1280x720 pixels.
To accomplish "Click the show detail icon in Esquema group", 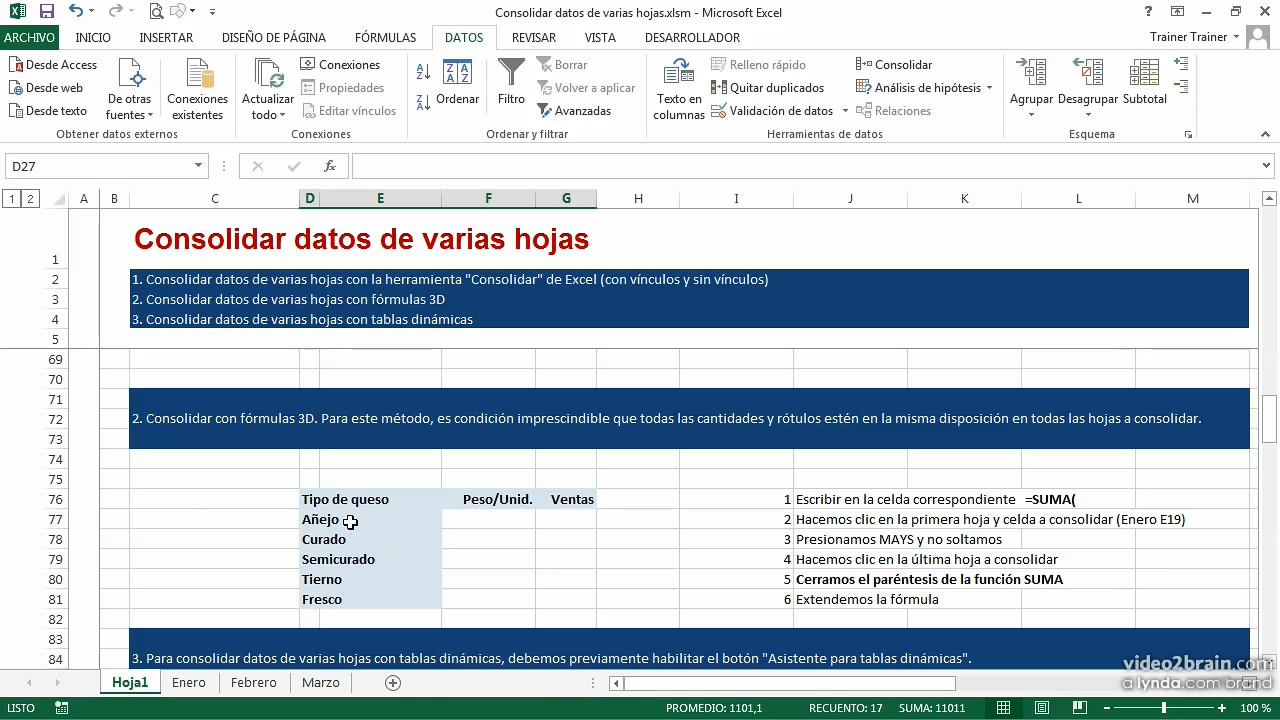I will tap(1181, 64).
